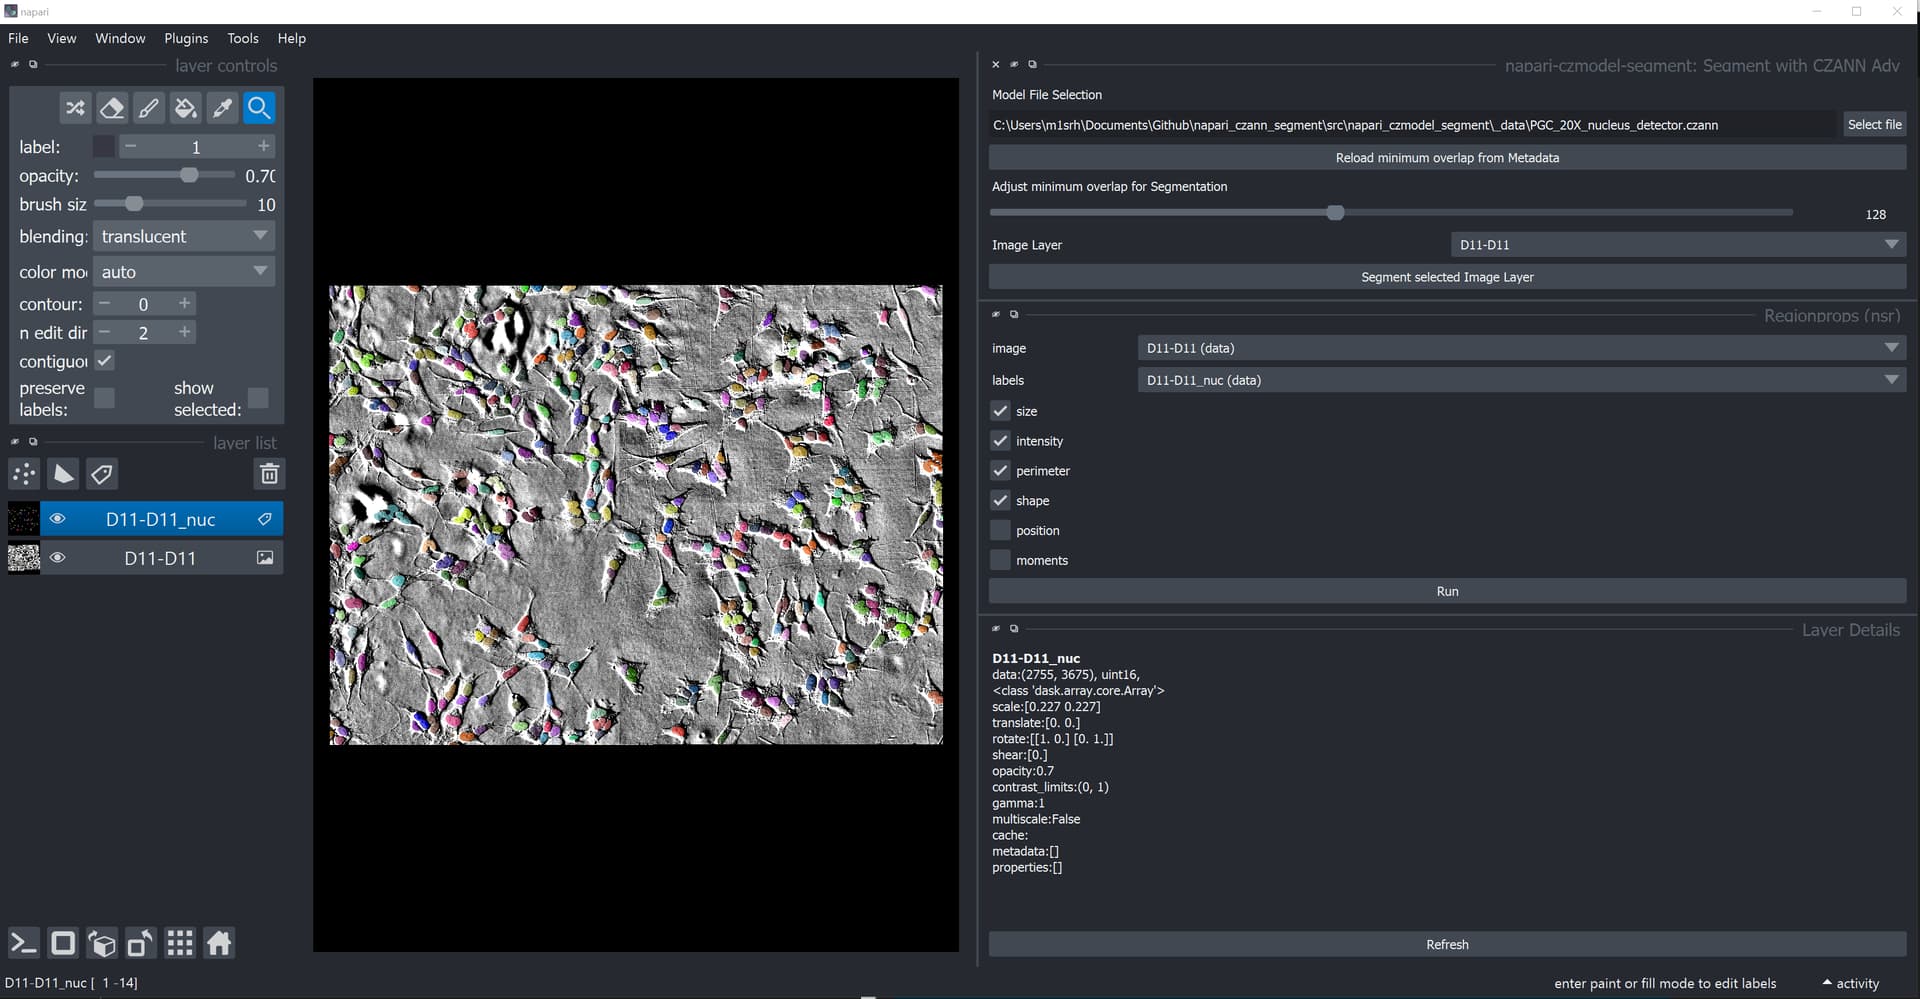Shuffle label colors
Viewport: 1920px width, 999px height.
tap(75, 108)
